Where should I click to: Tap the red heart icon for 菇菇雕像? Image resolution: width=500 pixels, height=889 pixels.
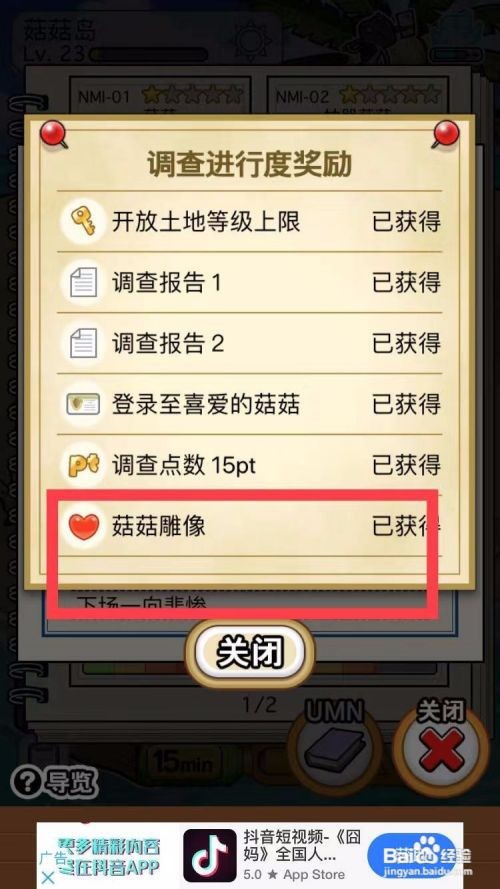click(x=83, y=526)
